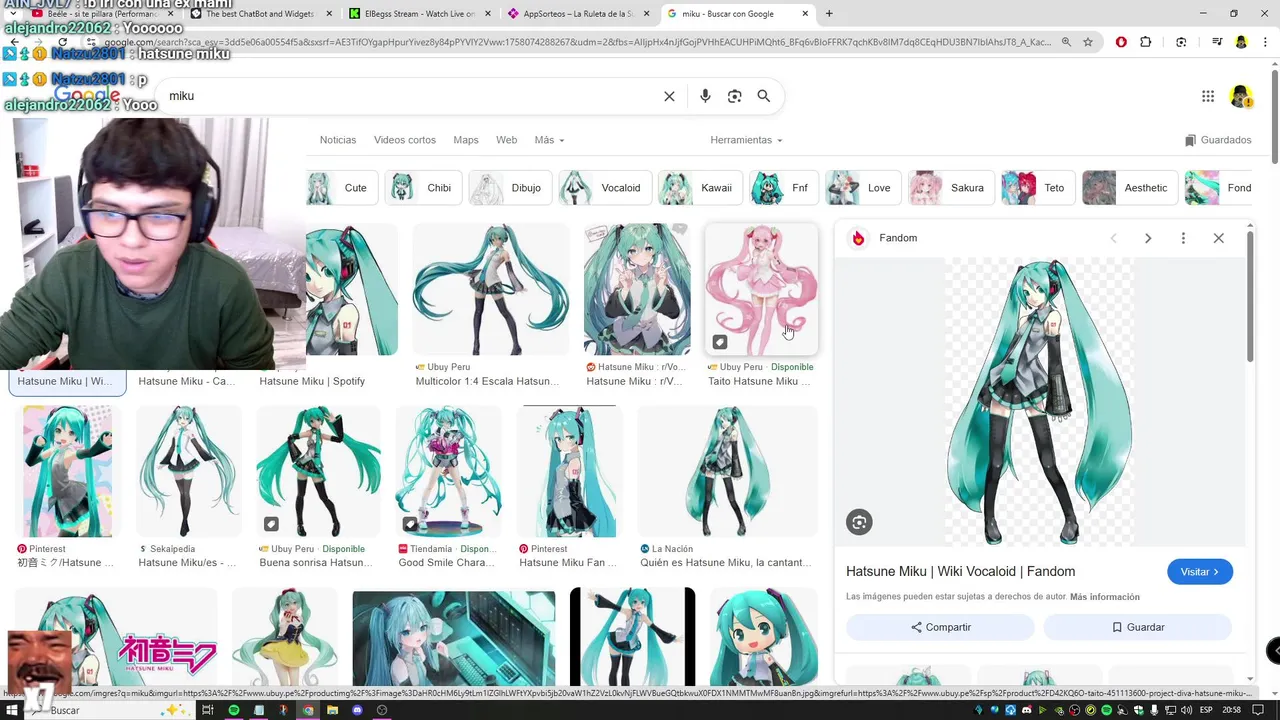Open new browser tab plus button

pyautogui.click(x=829, y=14)
